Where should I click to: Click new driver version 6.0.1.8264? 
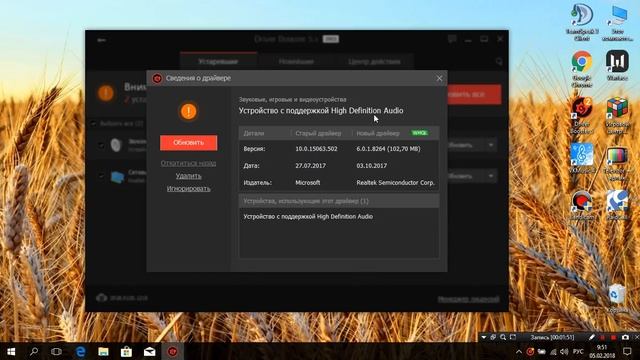coord(388,149)
